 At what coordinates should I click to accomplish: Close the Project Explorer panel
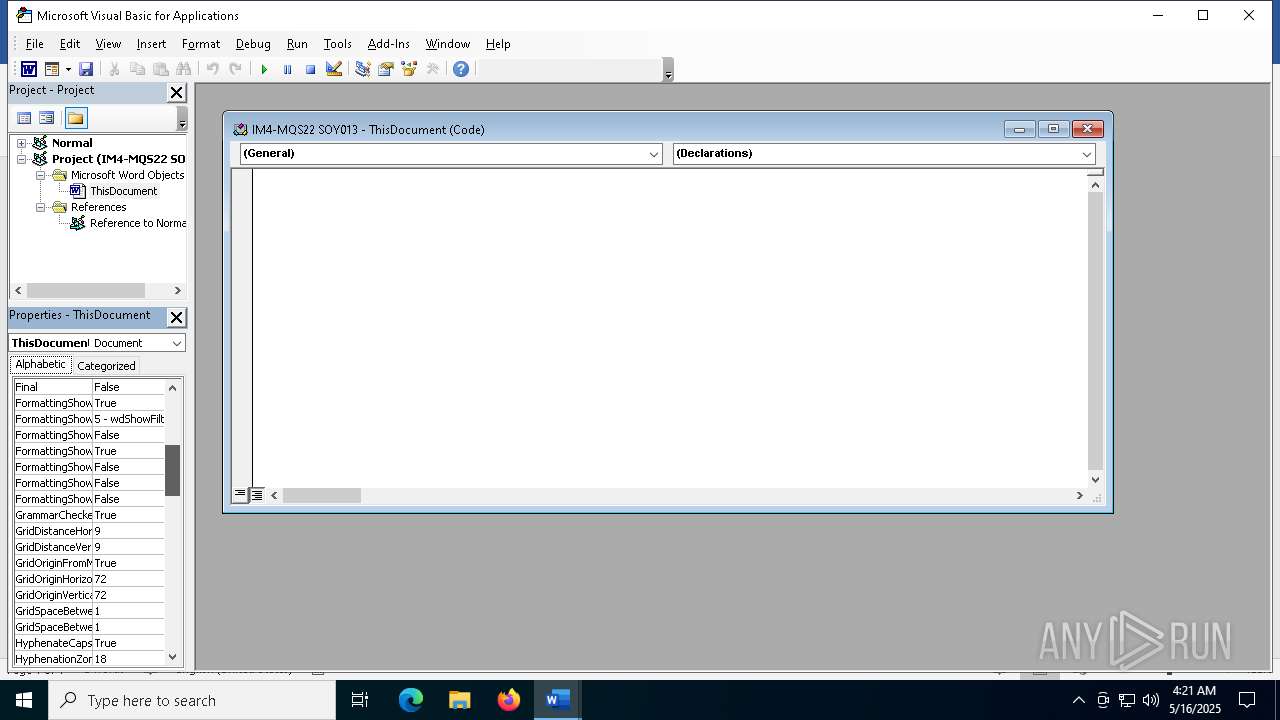pos(176,92)
